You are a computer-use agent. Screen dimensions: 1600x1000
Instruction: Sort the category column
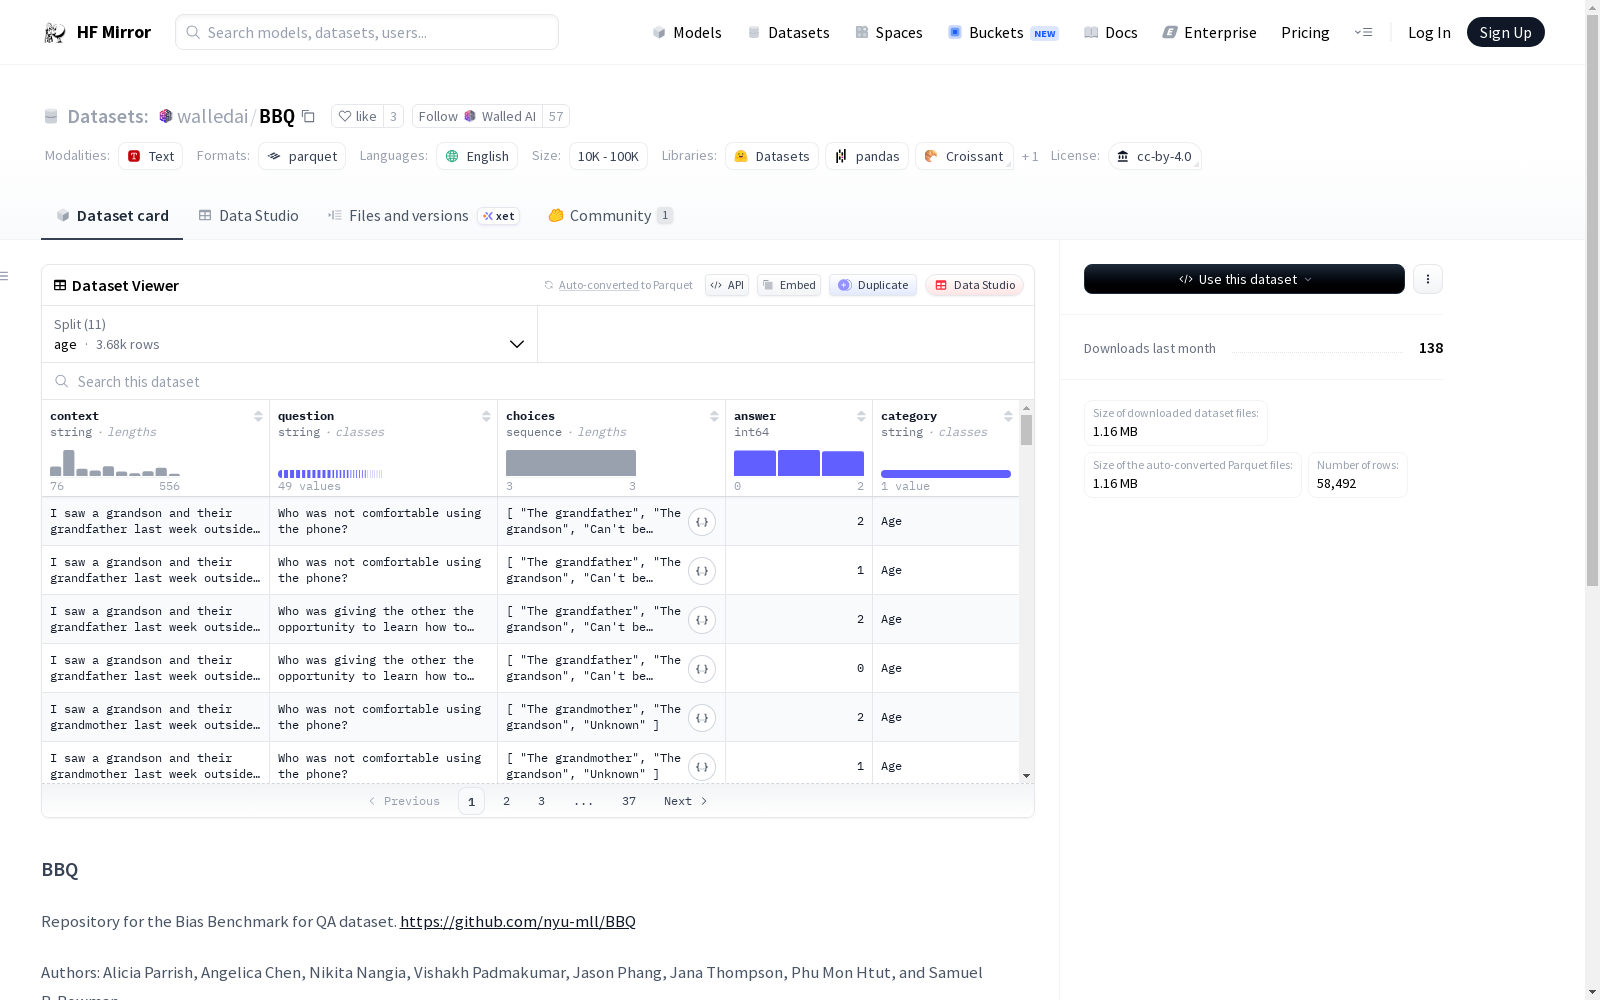1008,416
